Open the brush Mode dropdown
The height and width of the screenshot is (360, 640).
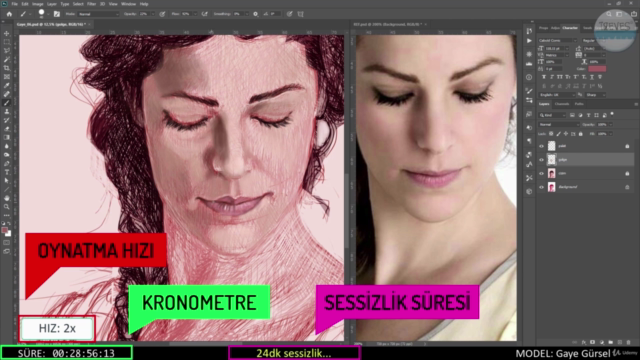point(98,14)
